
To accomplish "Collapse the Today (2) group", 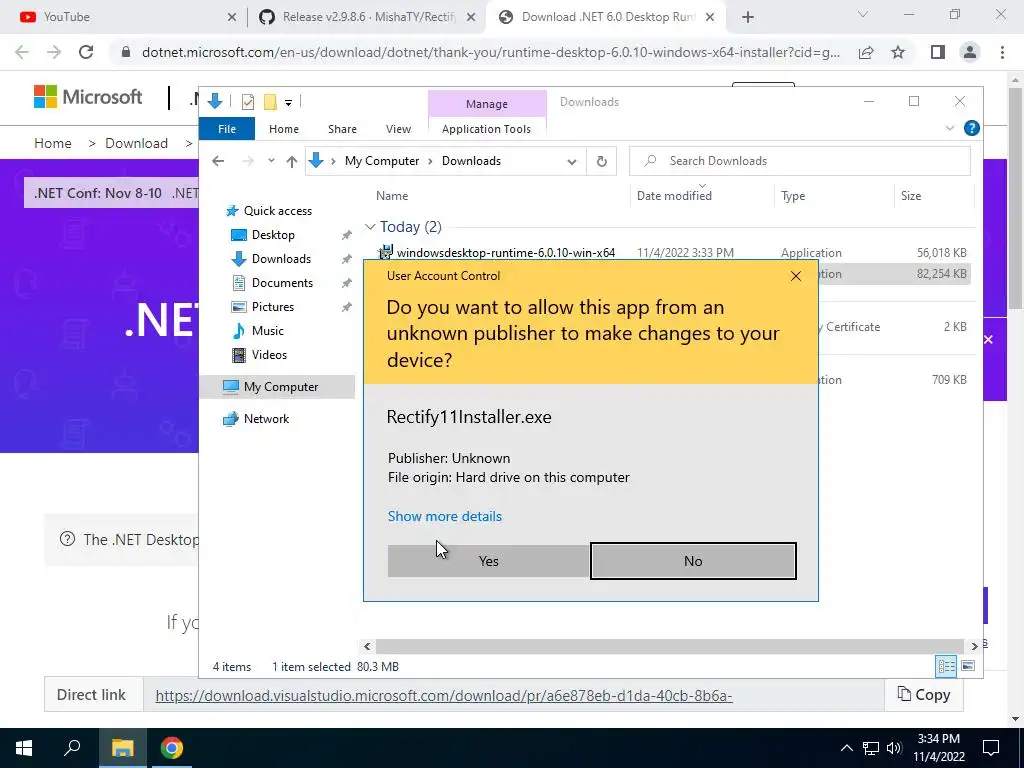I will (x=370, y=227).
